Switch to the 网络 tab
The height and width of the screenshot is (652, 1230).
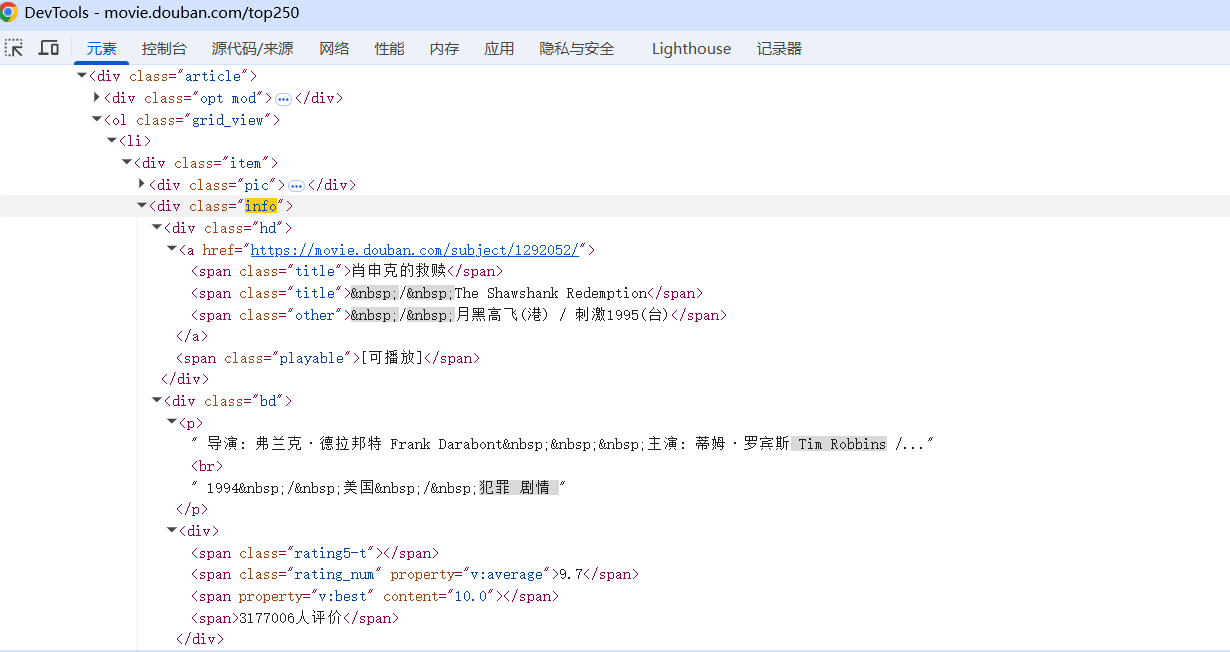coord(334,49)
